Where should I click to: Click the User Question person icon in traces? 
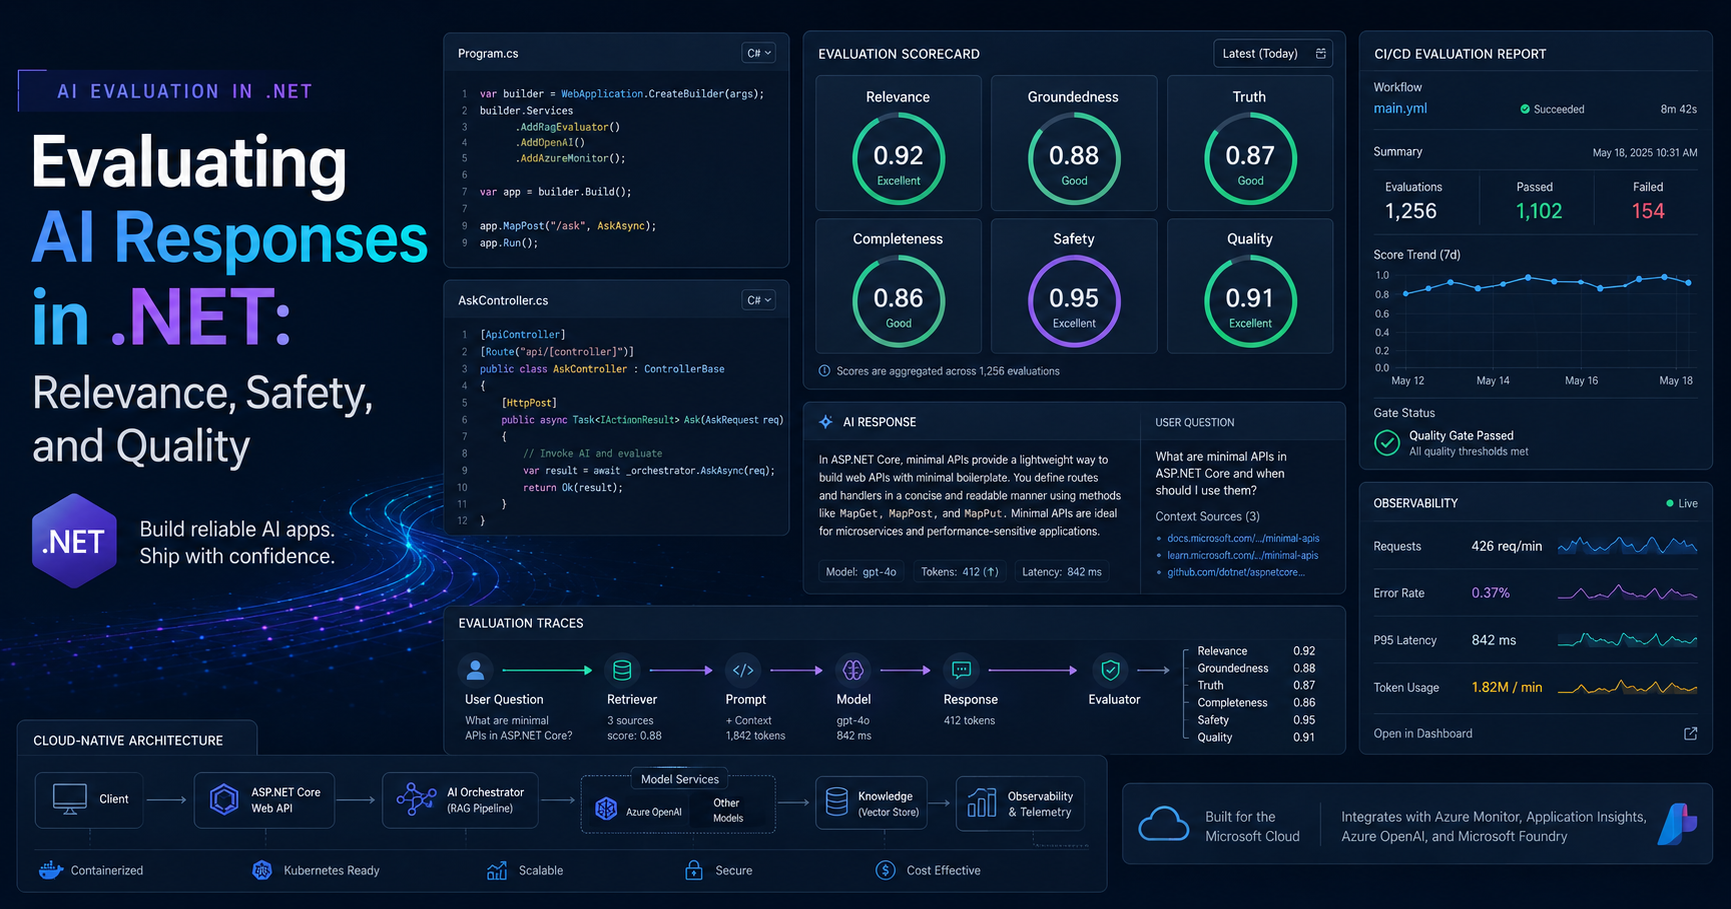475,669
